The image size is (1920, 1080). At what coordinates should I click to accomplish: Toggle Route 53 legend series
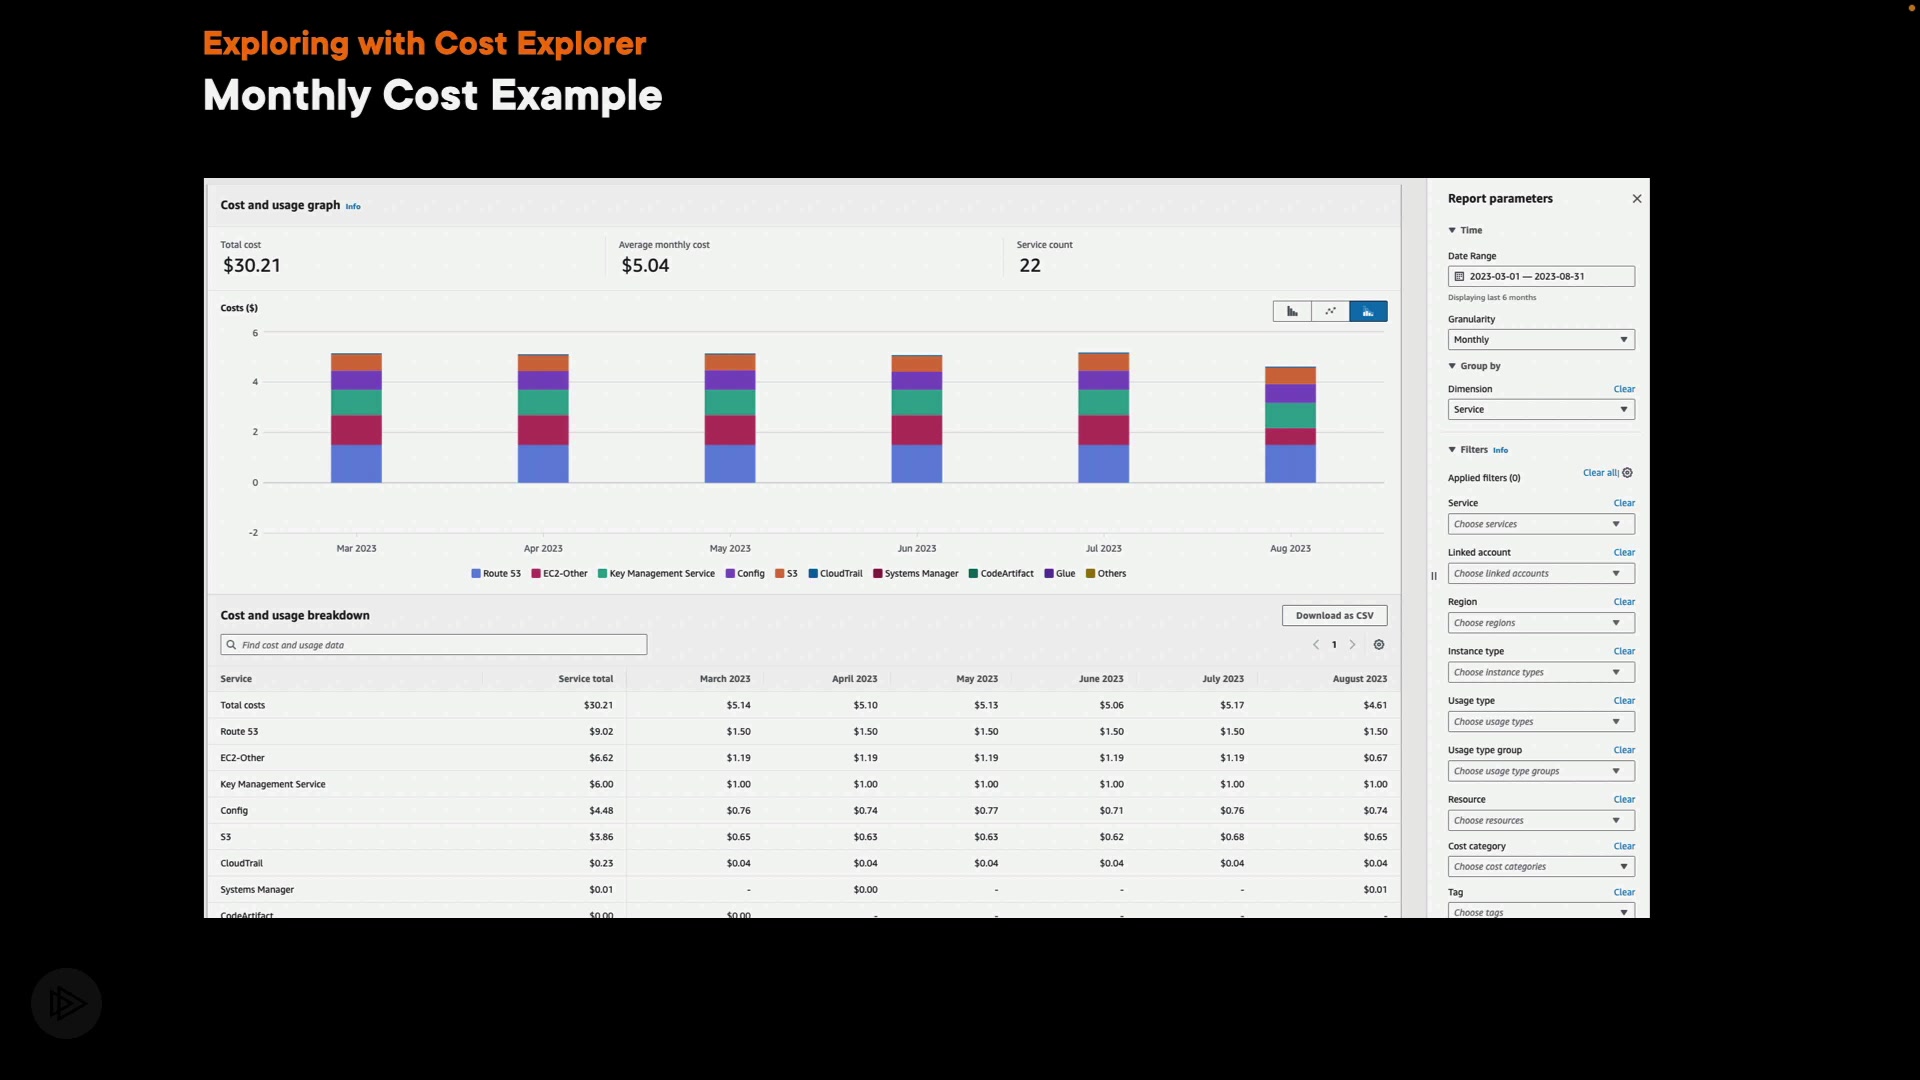click(496, 574)
